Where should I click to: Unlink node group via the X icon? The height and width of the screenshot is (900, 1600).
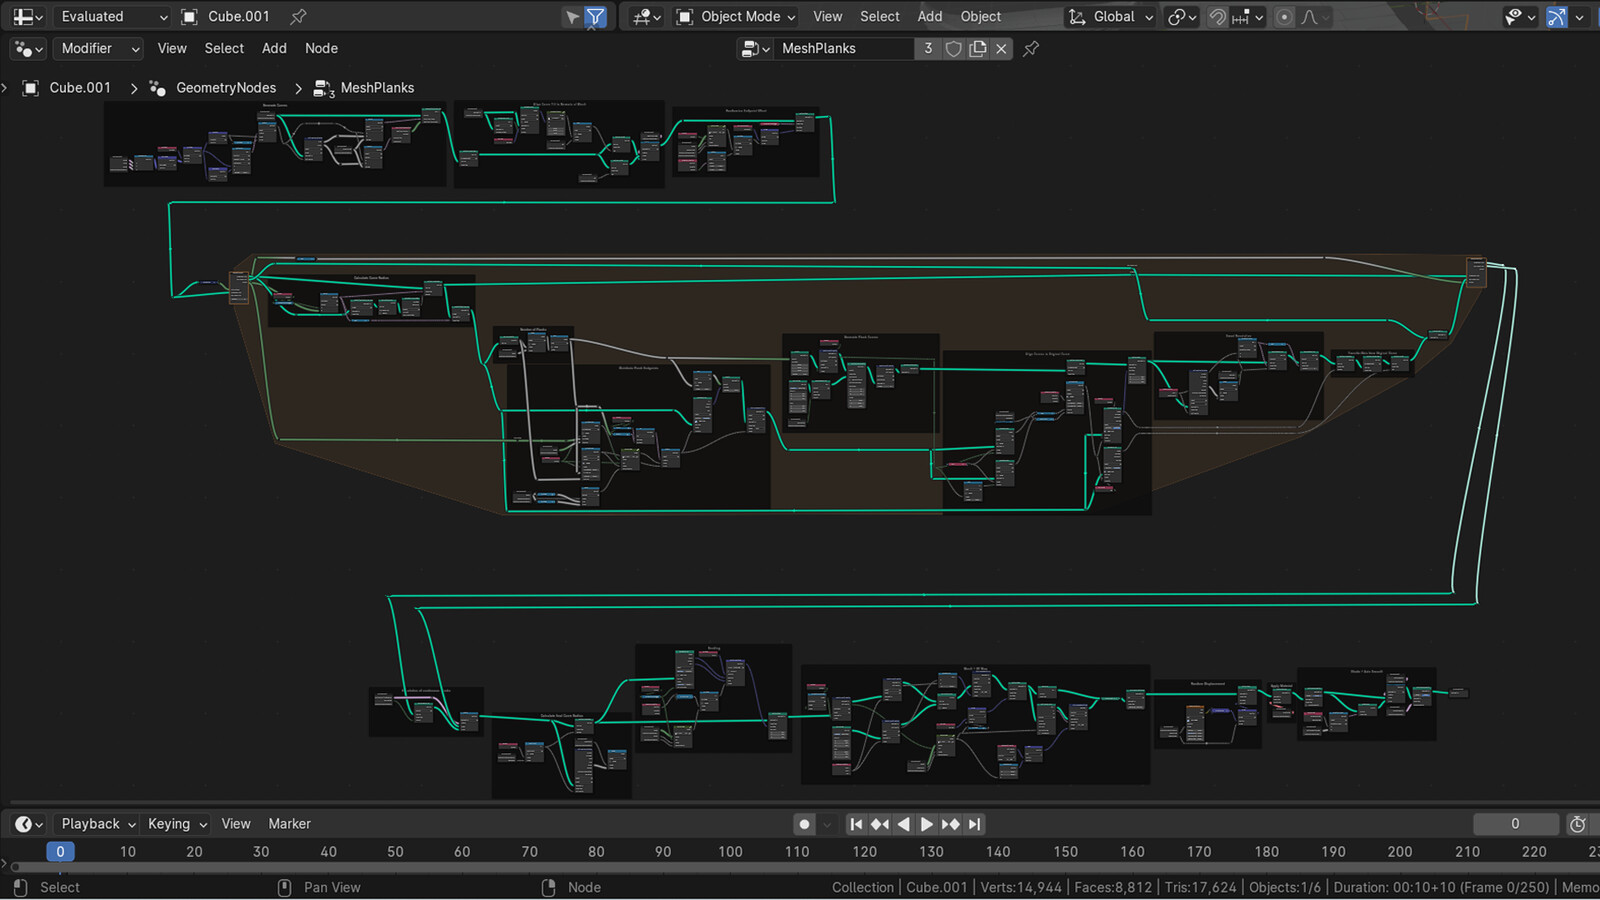pos(1001,48)
